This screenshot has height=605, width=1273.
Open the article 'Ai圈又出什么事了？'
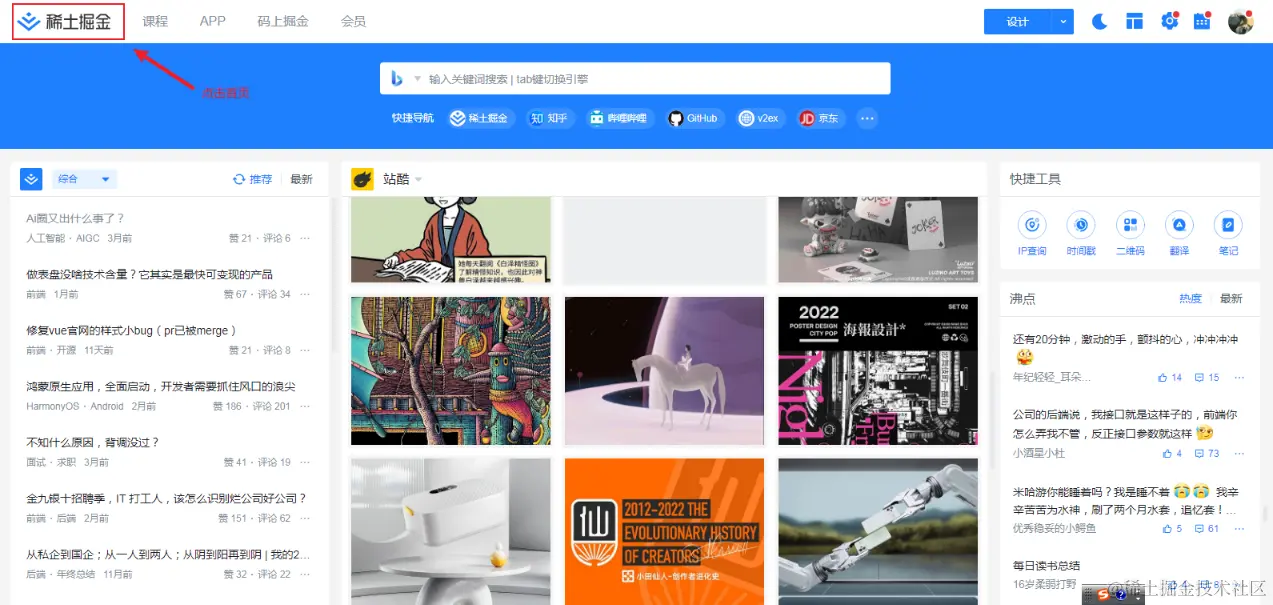pyautogui.click(x=75, y=218)
